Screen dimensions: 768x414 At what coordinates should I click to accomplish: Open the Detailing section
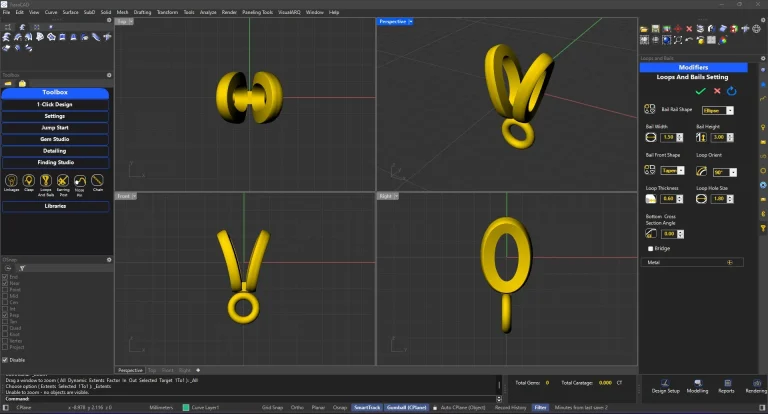click(x=55, y=151)
